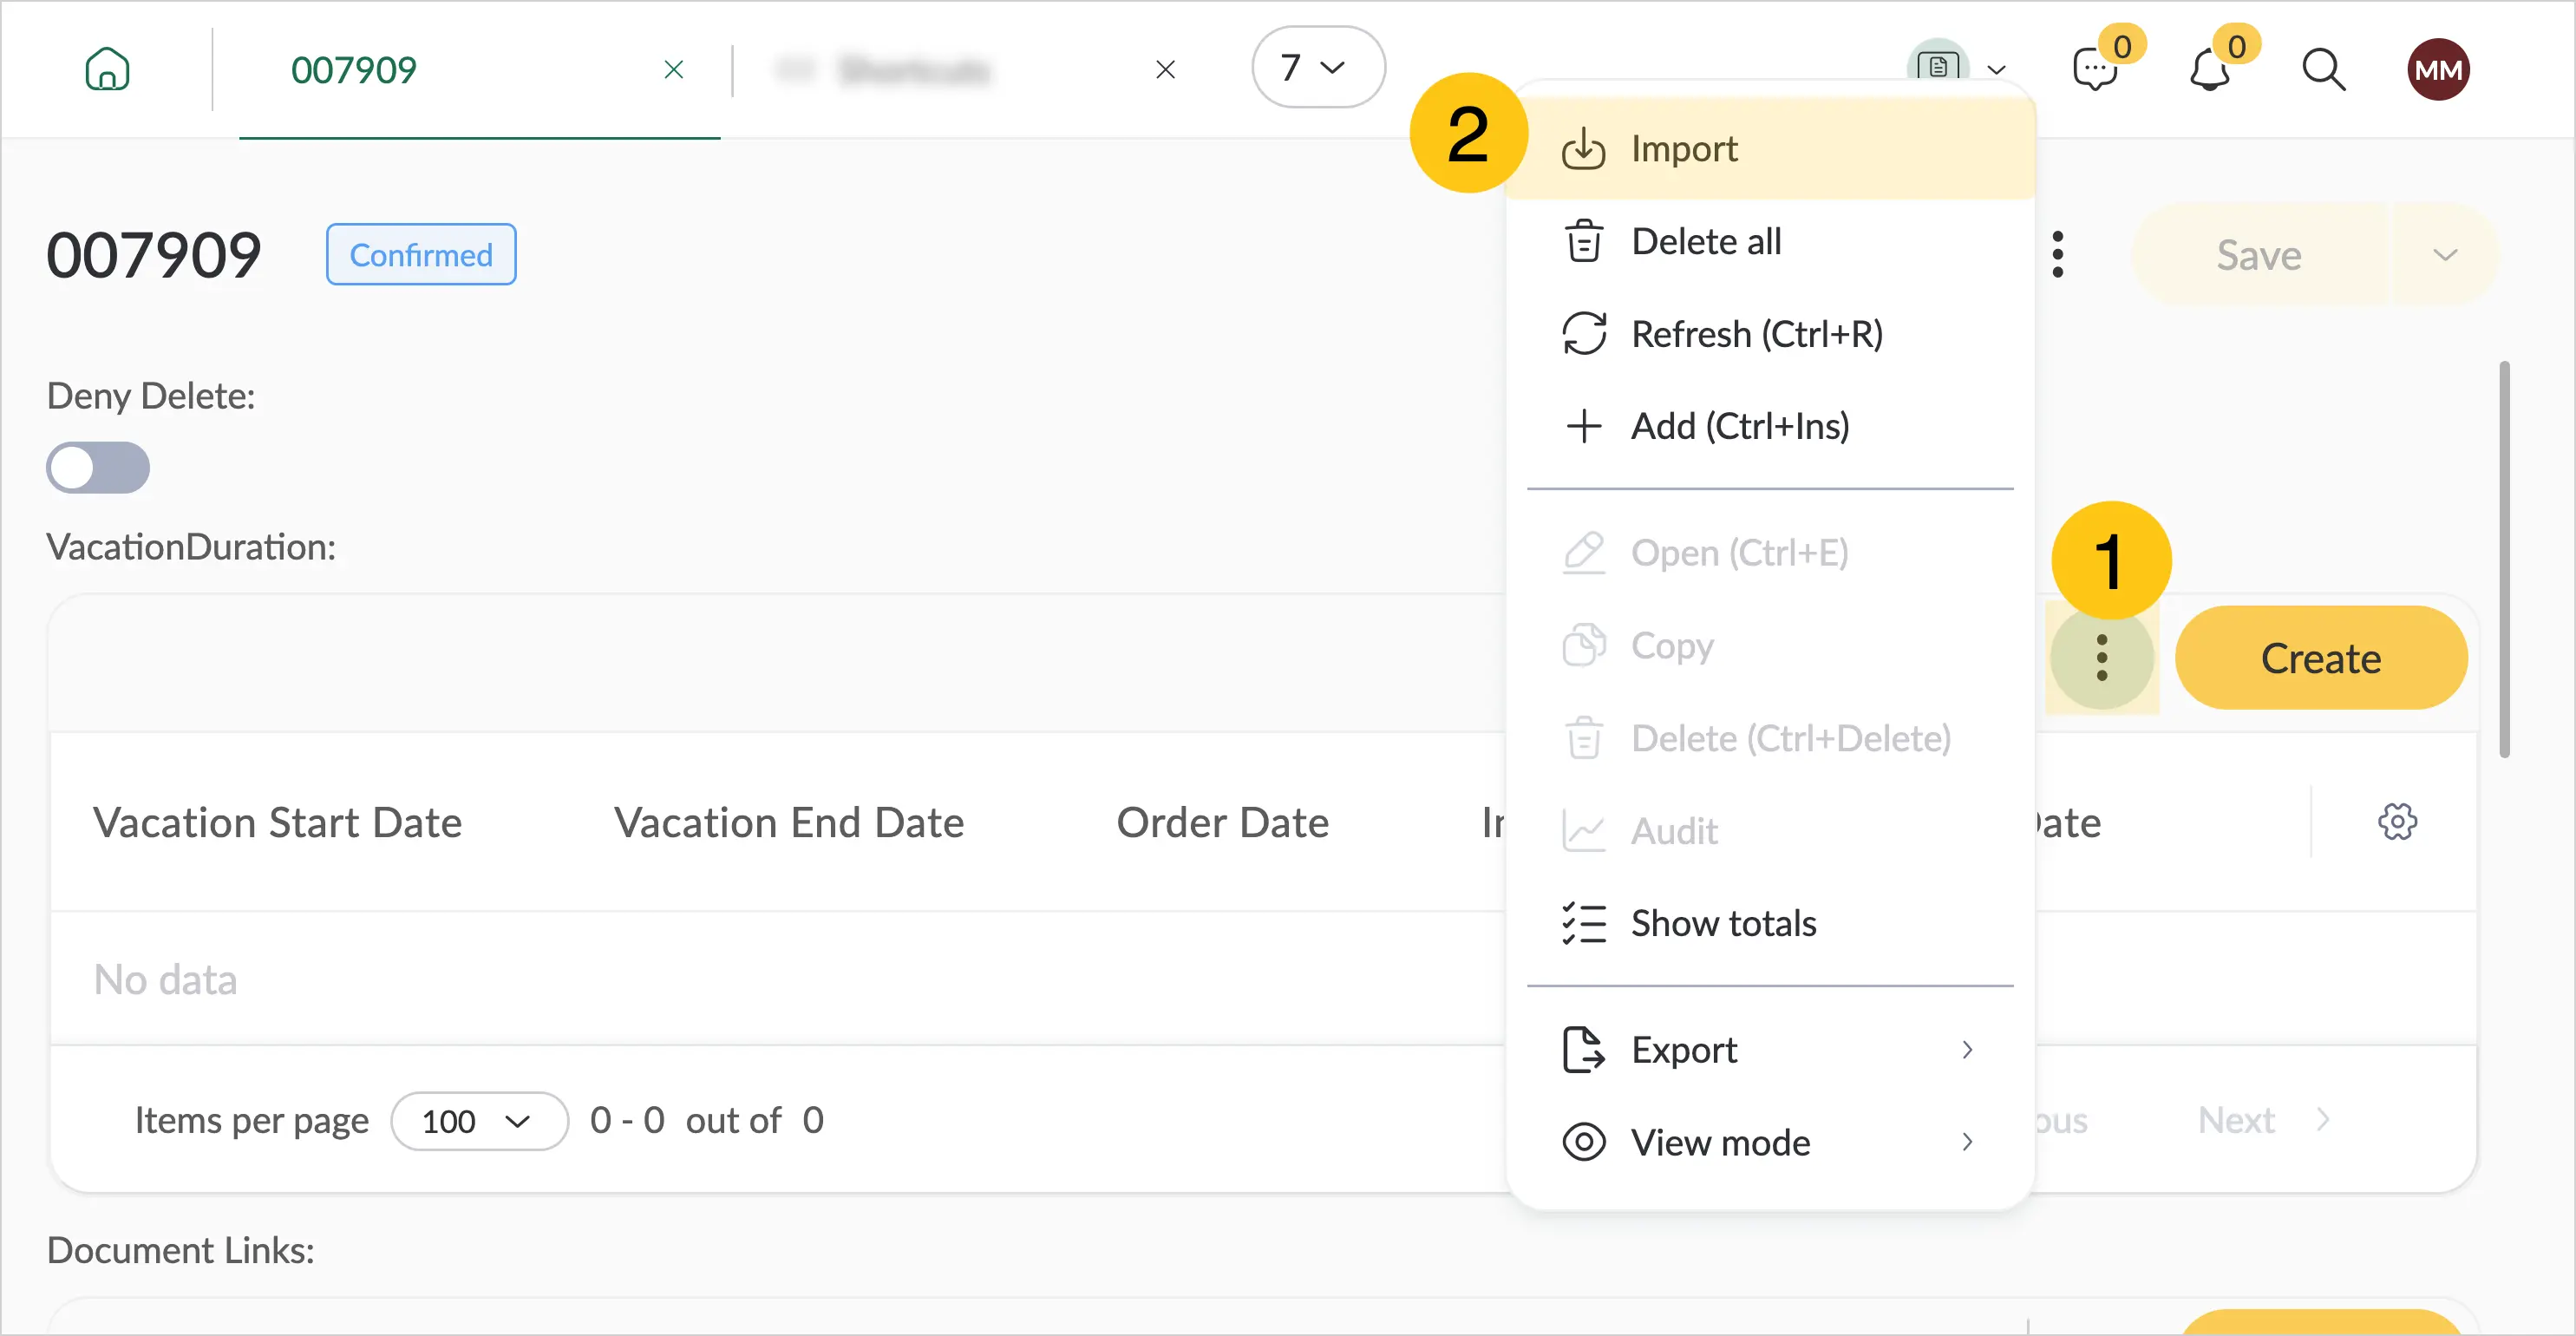Go to the home page icon
Screen dimensions: 2576x1336
point(107,69)
